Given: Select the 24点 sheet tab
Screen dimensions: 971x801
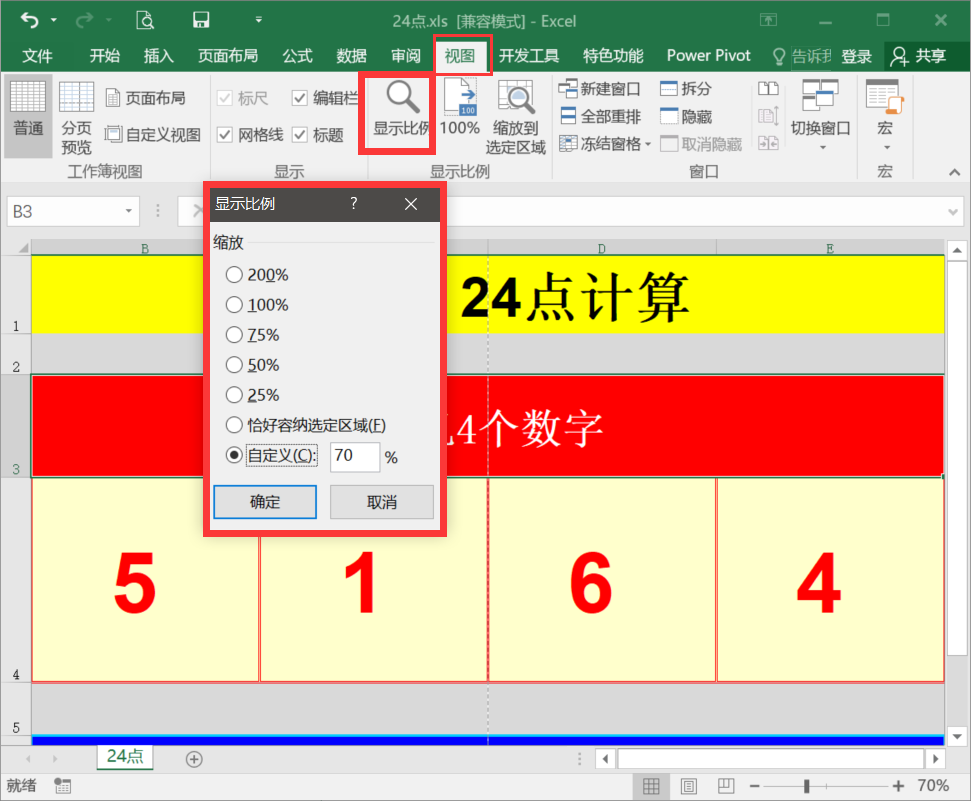Looking at the screenshot, I should coord(124,756).
